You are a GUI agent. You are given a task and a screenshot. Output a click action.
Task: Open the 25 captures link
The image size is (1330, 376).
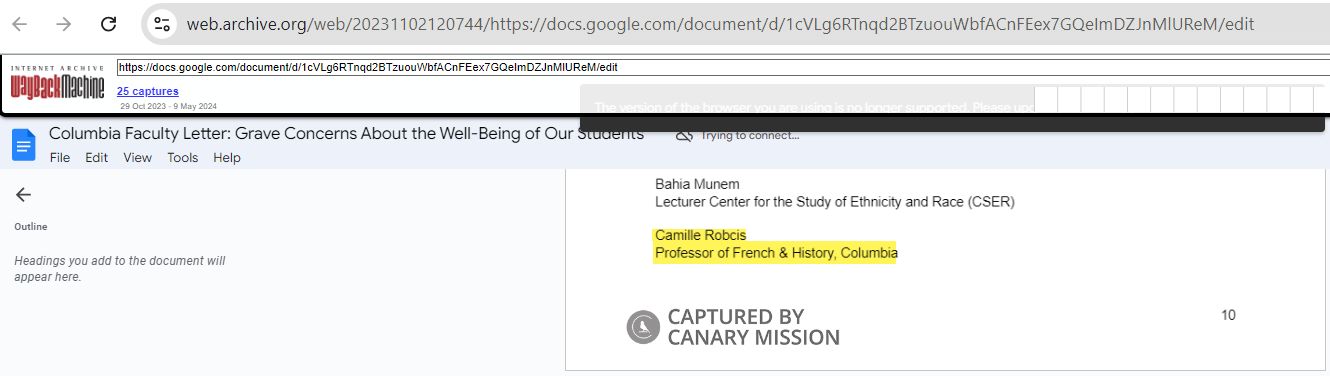pos(148,91)
